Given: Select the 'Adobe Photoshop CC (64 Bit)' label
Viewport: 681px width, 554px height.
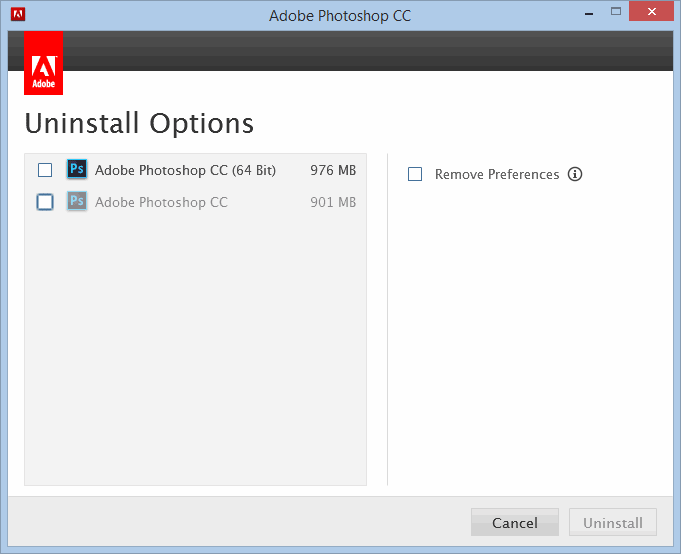Looking at the screenshot, I should [185, 170].
